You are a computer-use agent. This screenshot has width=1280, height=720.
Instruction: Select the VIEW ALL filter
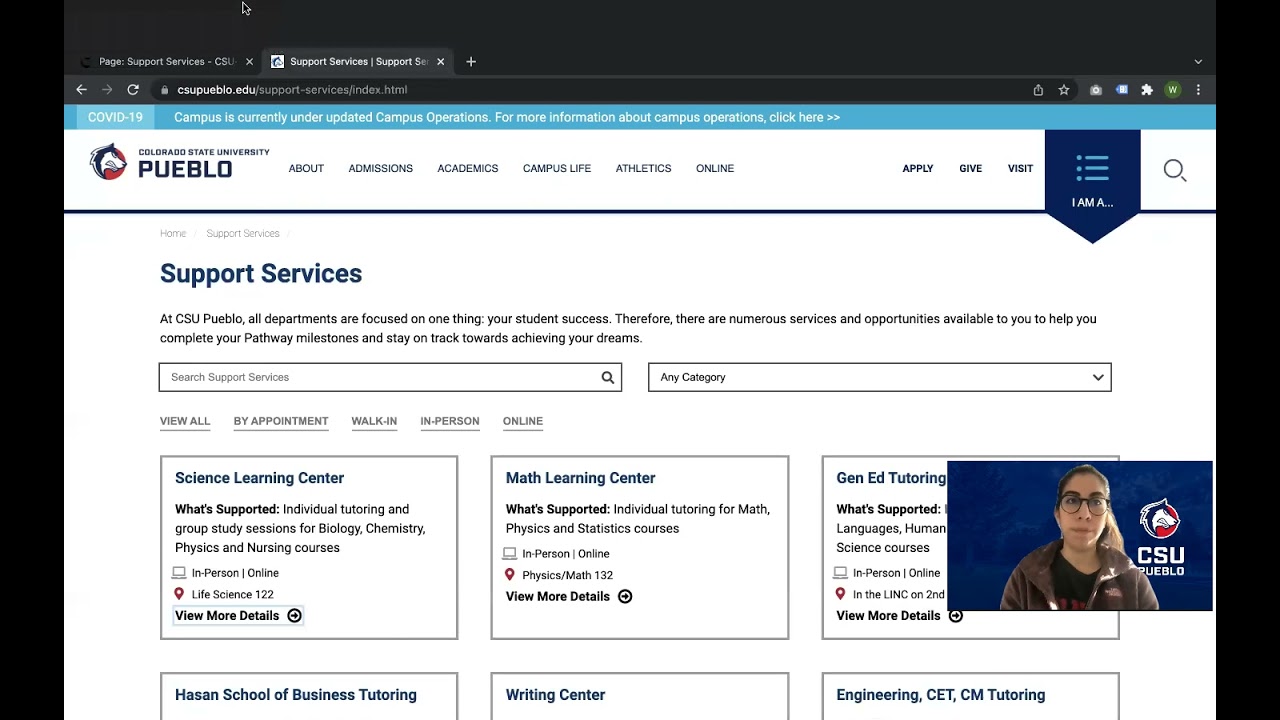[x=185, y=421]
